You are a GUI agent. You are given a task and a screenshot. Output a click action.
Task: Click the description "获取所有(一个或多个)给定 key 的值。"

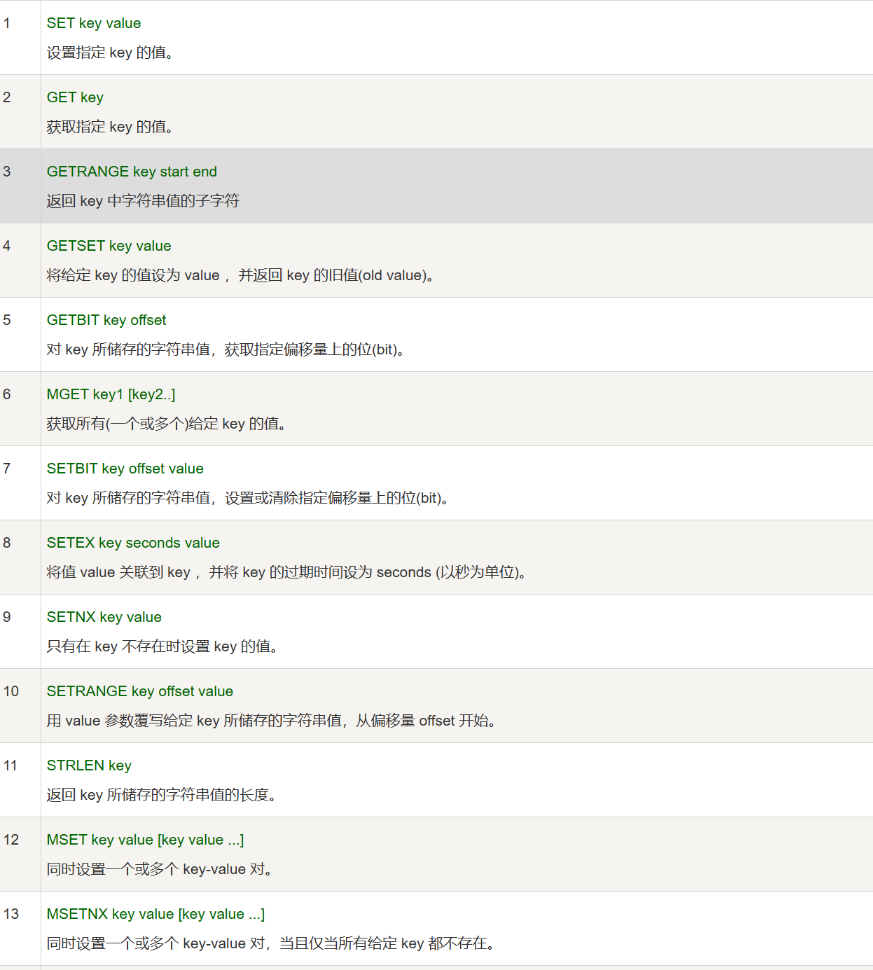coord(166,424)
